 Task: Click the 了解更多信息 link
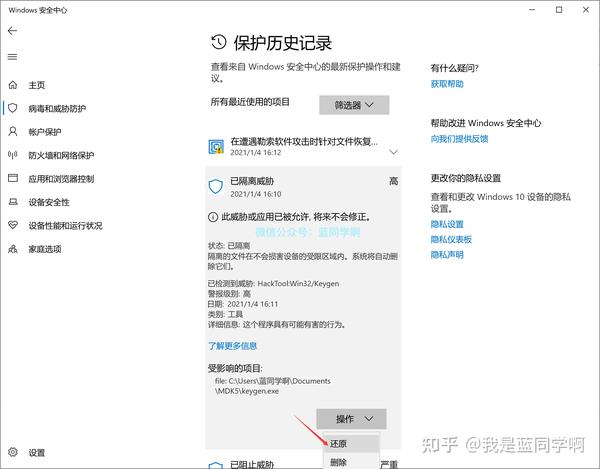coord(232,346)
